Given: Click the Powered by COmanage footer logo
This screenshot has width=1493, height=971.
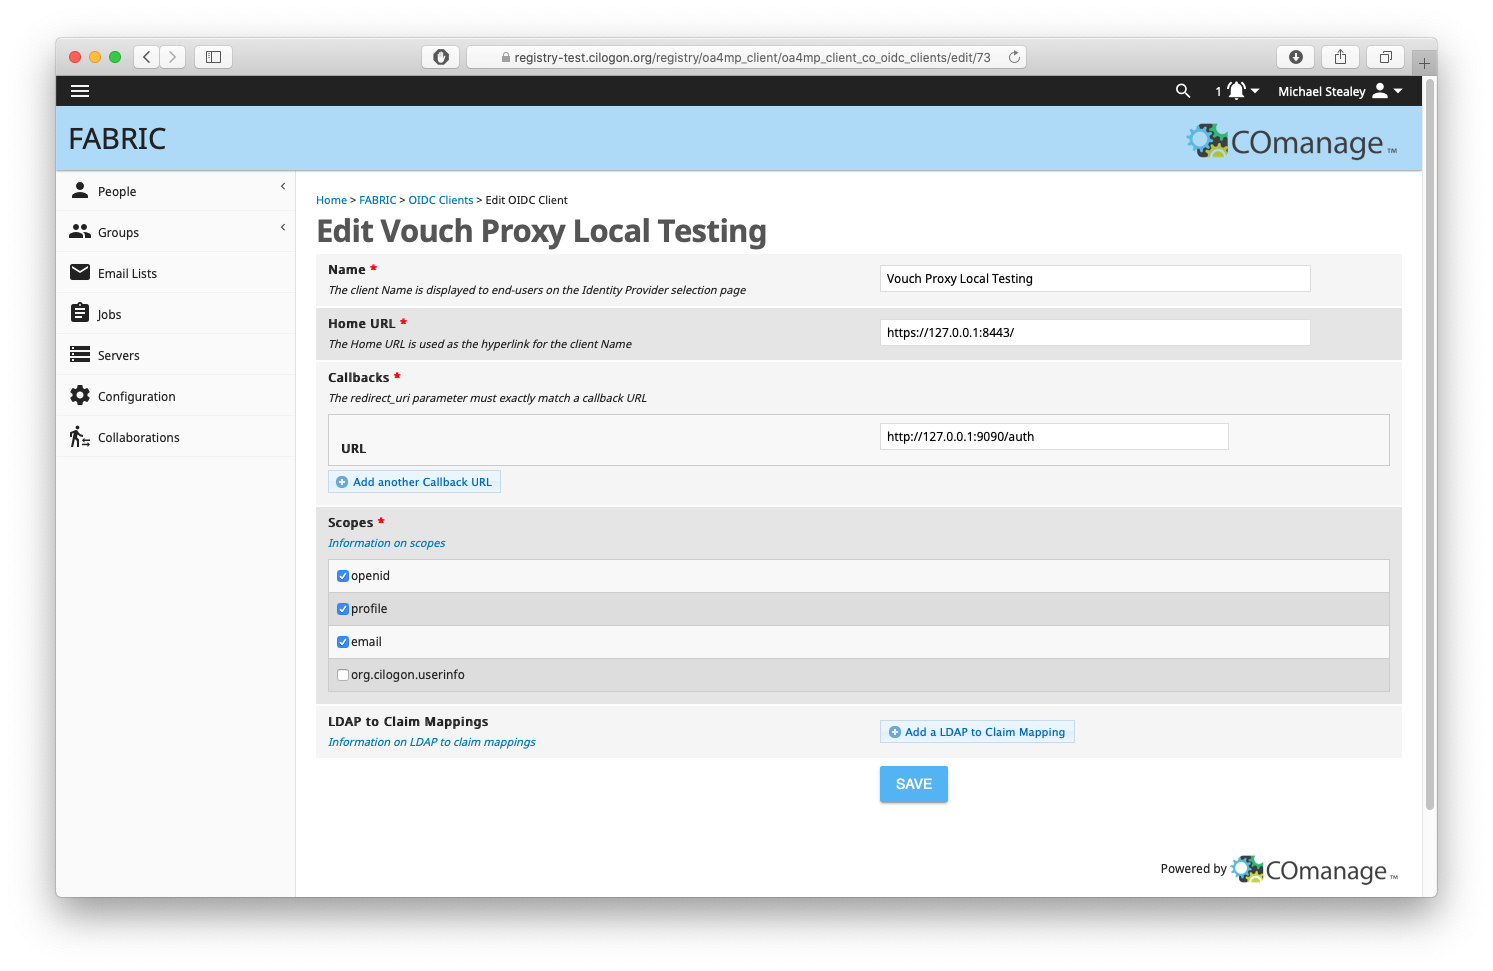Looking at the screenshot, I should (x=1314, y=870).
